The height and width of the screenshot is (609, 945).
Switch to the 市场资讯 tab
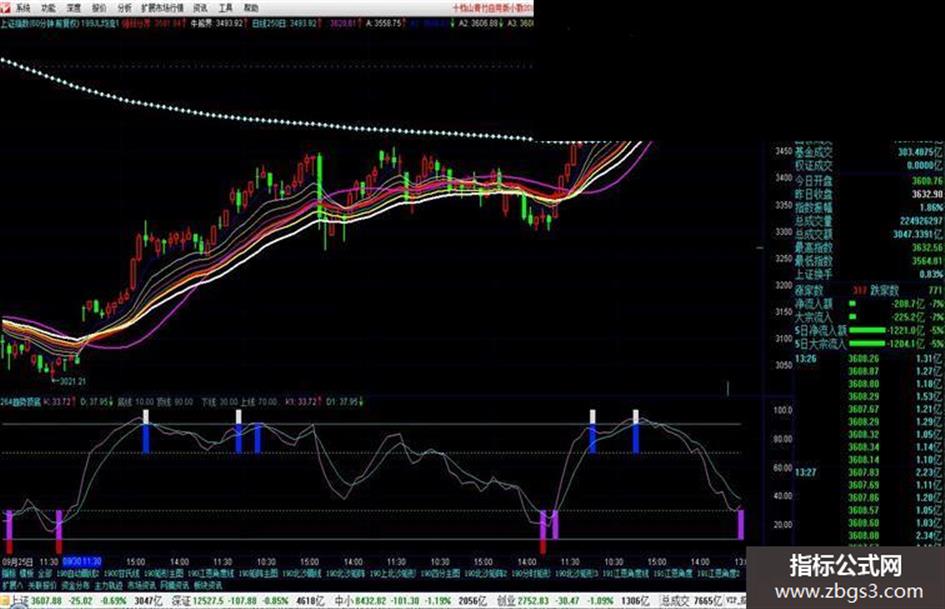[141, 585]
